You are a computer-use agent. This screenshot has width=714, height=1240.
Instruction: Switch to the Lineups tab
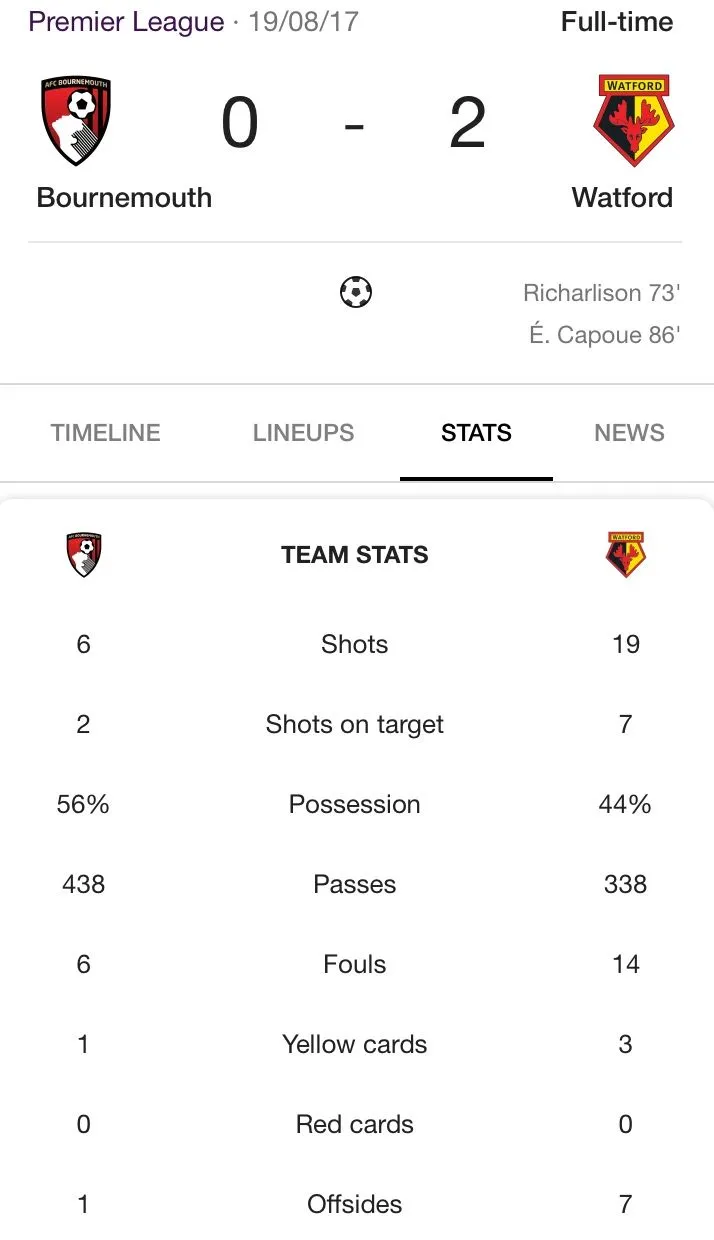303,433
